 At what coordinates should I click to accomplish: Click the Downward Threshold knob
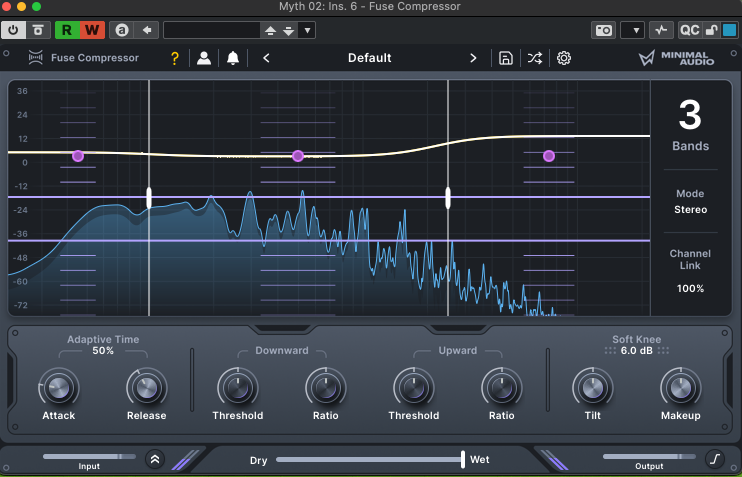238,388
